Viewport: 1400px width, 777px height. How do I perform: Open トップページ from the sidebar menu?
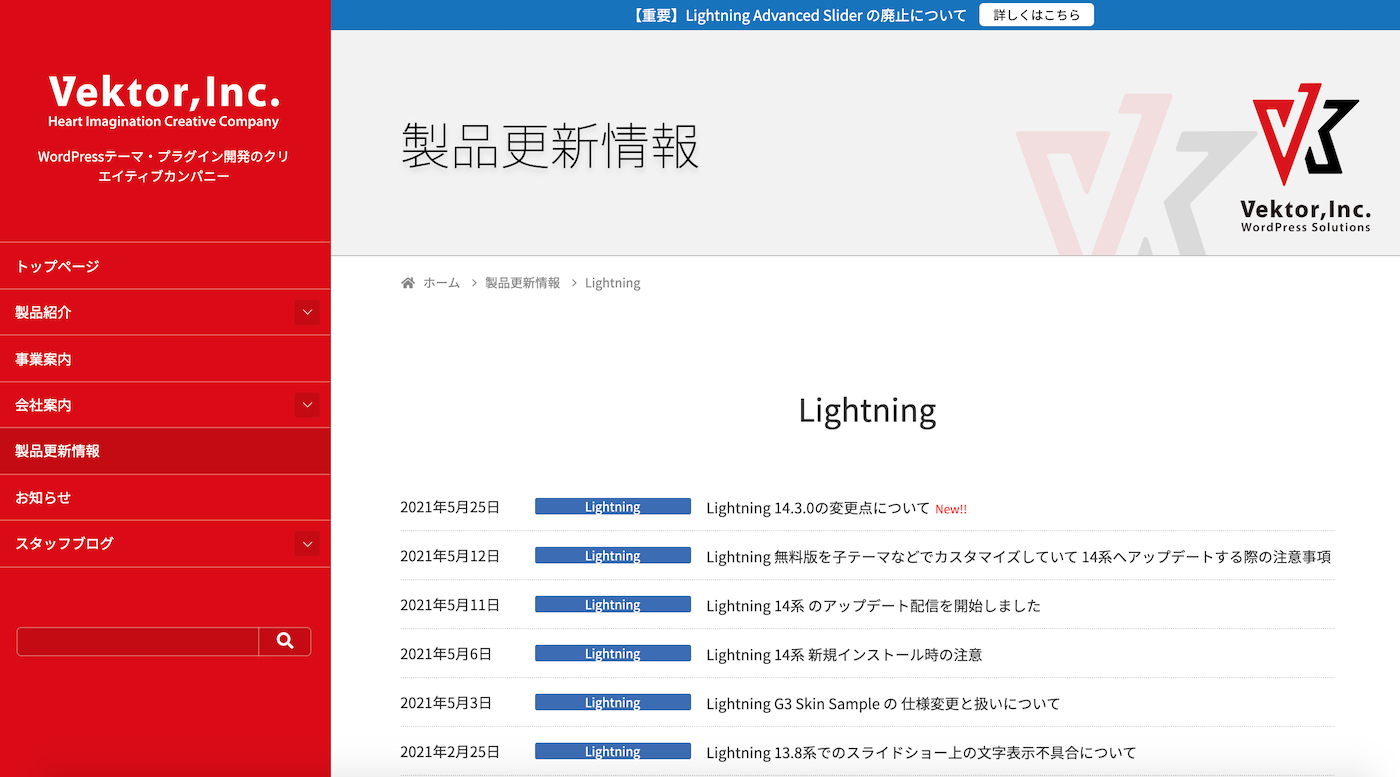[165, 266]
